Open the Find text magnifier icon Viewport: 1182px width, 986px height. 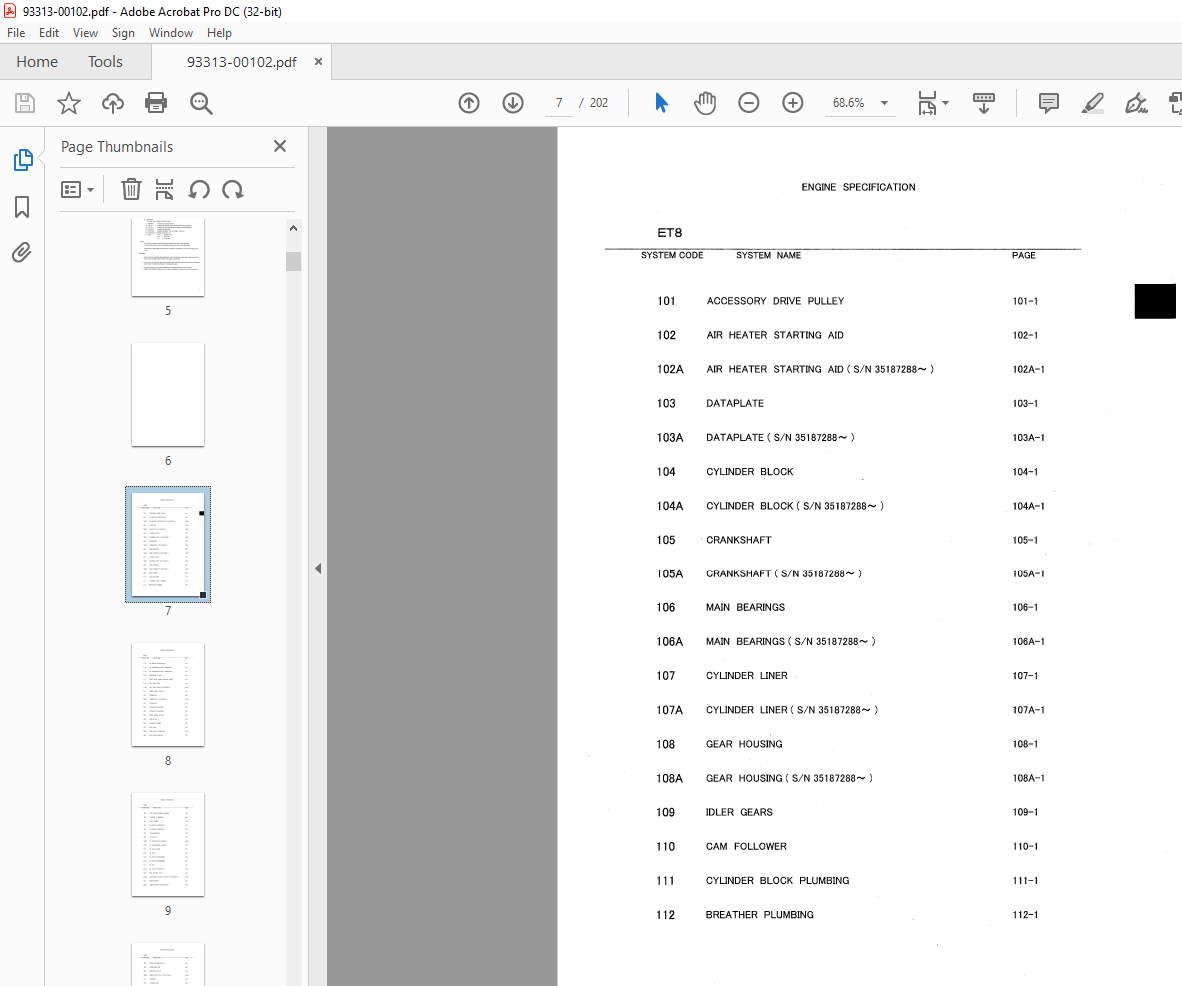[201, 103]
